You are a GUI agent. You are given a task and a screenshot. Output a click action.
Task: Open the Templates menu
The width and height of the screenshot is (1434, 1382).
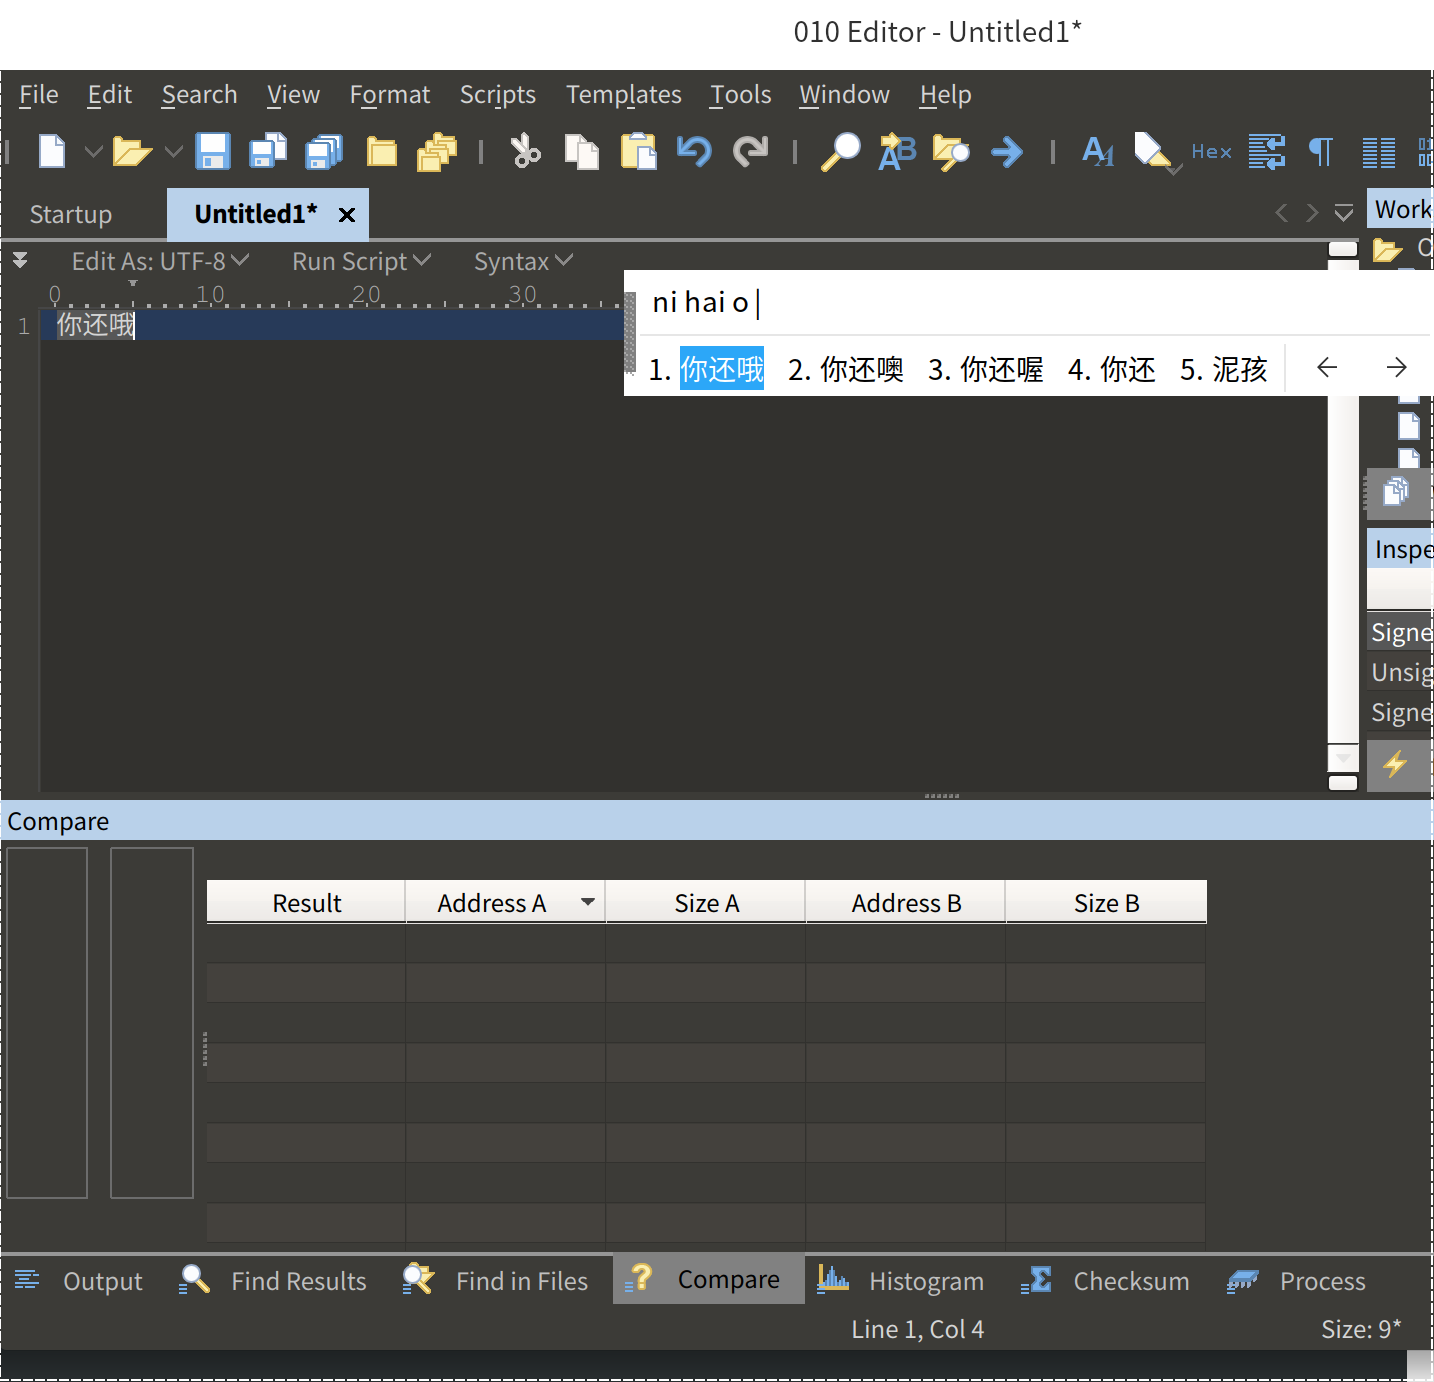[x=623, y=95]
